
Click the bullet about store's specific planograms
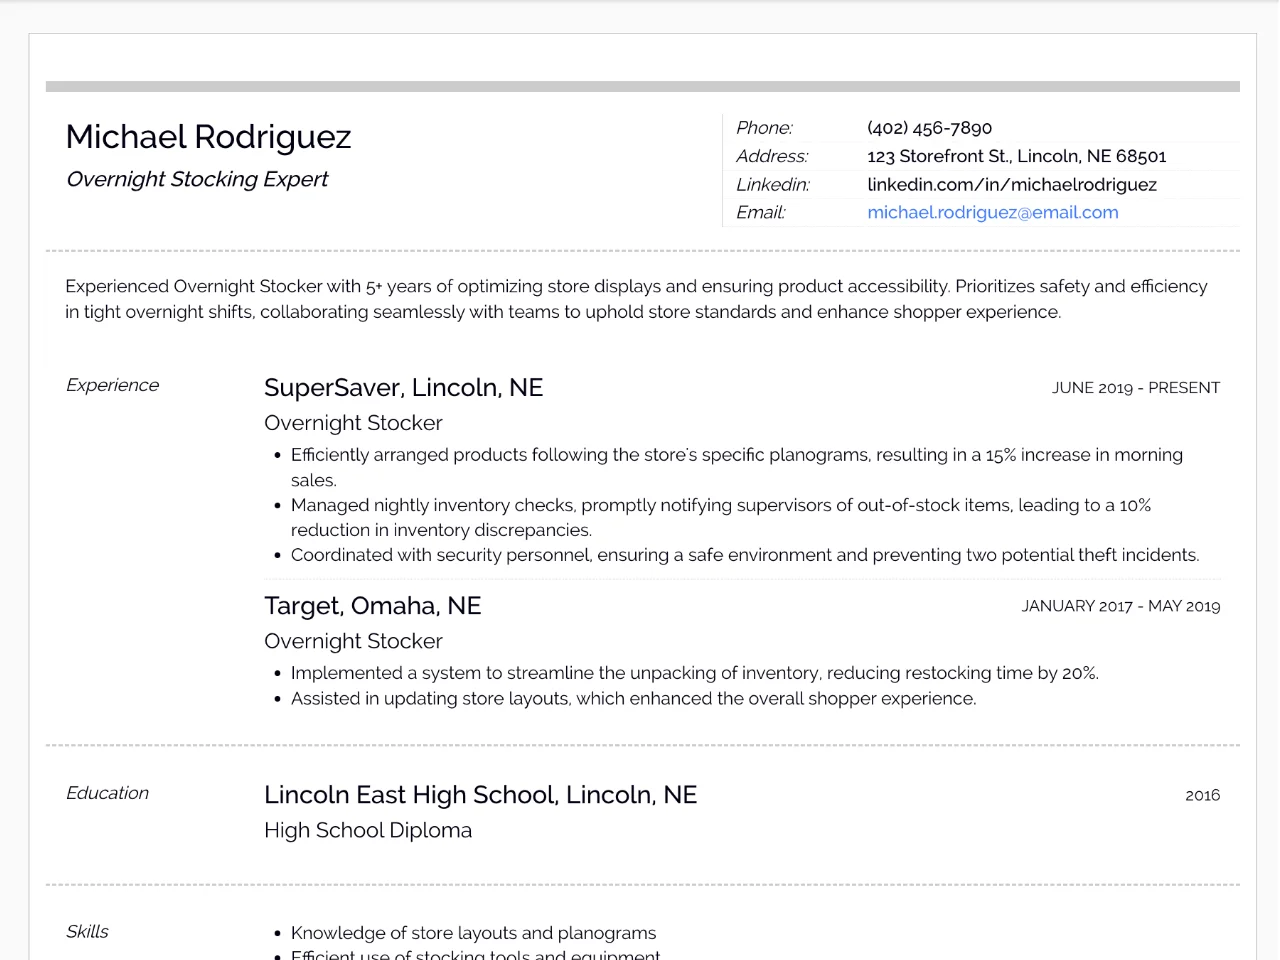(x=737, y=467)
